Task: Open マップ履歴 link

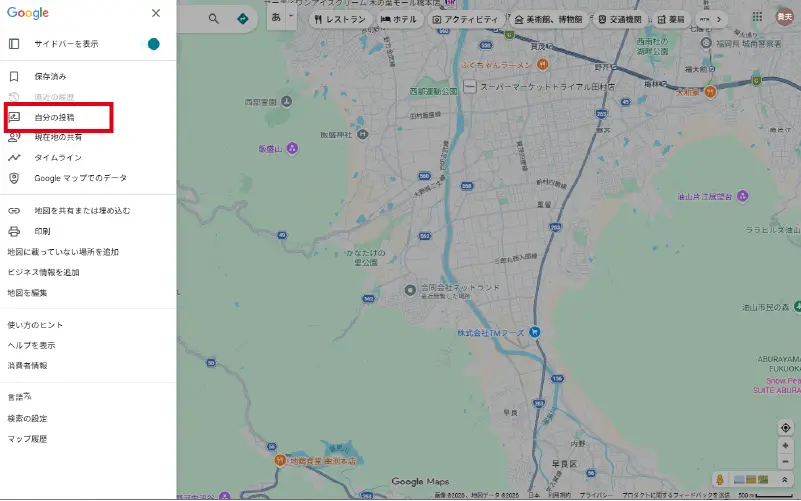Action: click(x=27, y=439)
